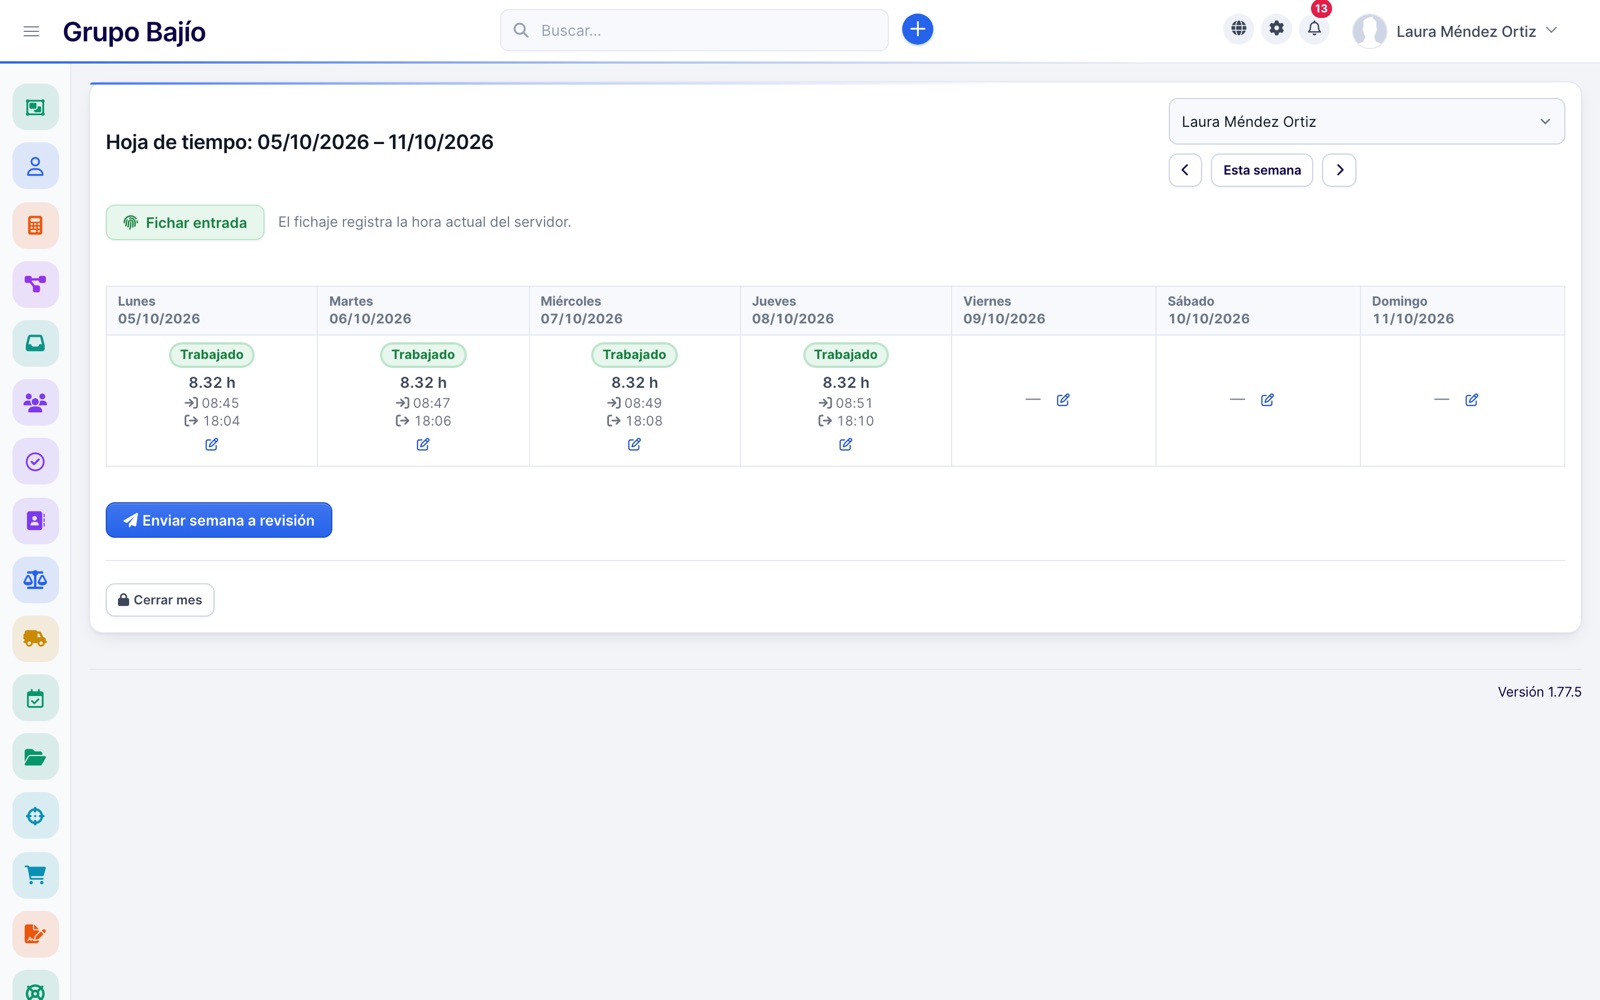Edit Viernes 09/10/2026 empty entry
The width and height of the screenshot is (1600, 1000).
click(x=1063, y=400)
